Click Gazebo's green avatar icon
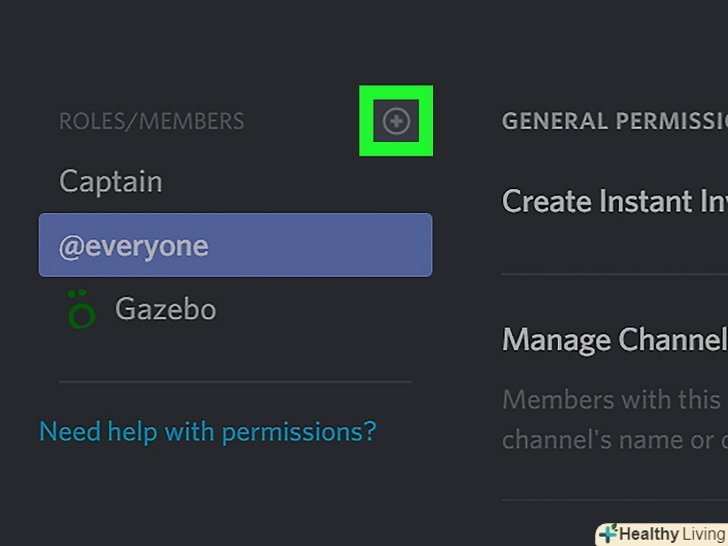The height and width of the screenshot is (546, 728). tap(81, 311)
